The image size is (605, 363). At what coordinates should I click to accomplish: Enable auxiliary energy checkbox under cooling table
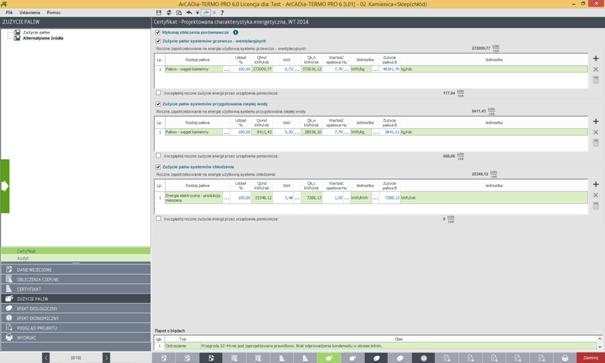pyautogui.click(x=158, y=219)
